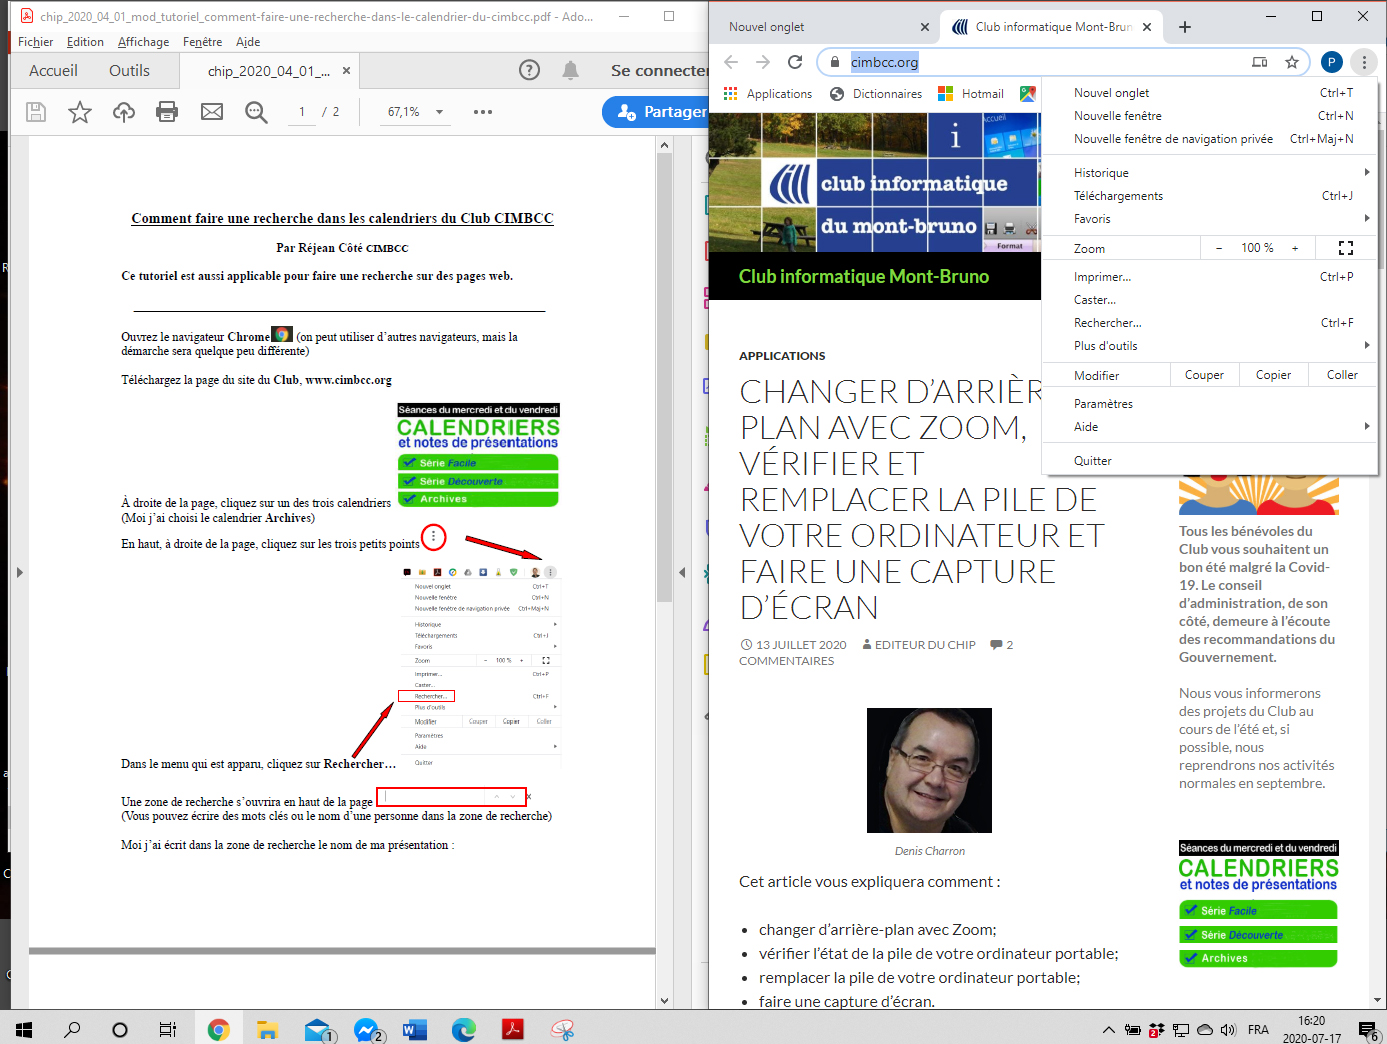
Task: Bookmark this page with Chrome star icon
Action: click(1292, 62)
